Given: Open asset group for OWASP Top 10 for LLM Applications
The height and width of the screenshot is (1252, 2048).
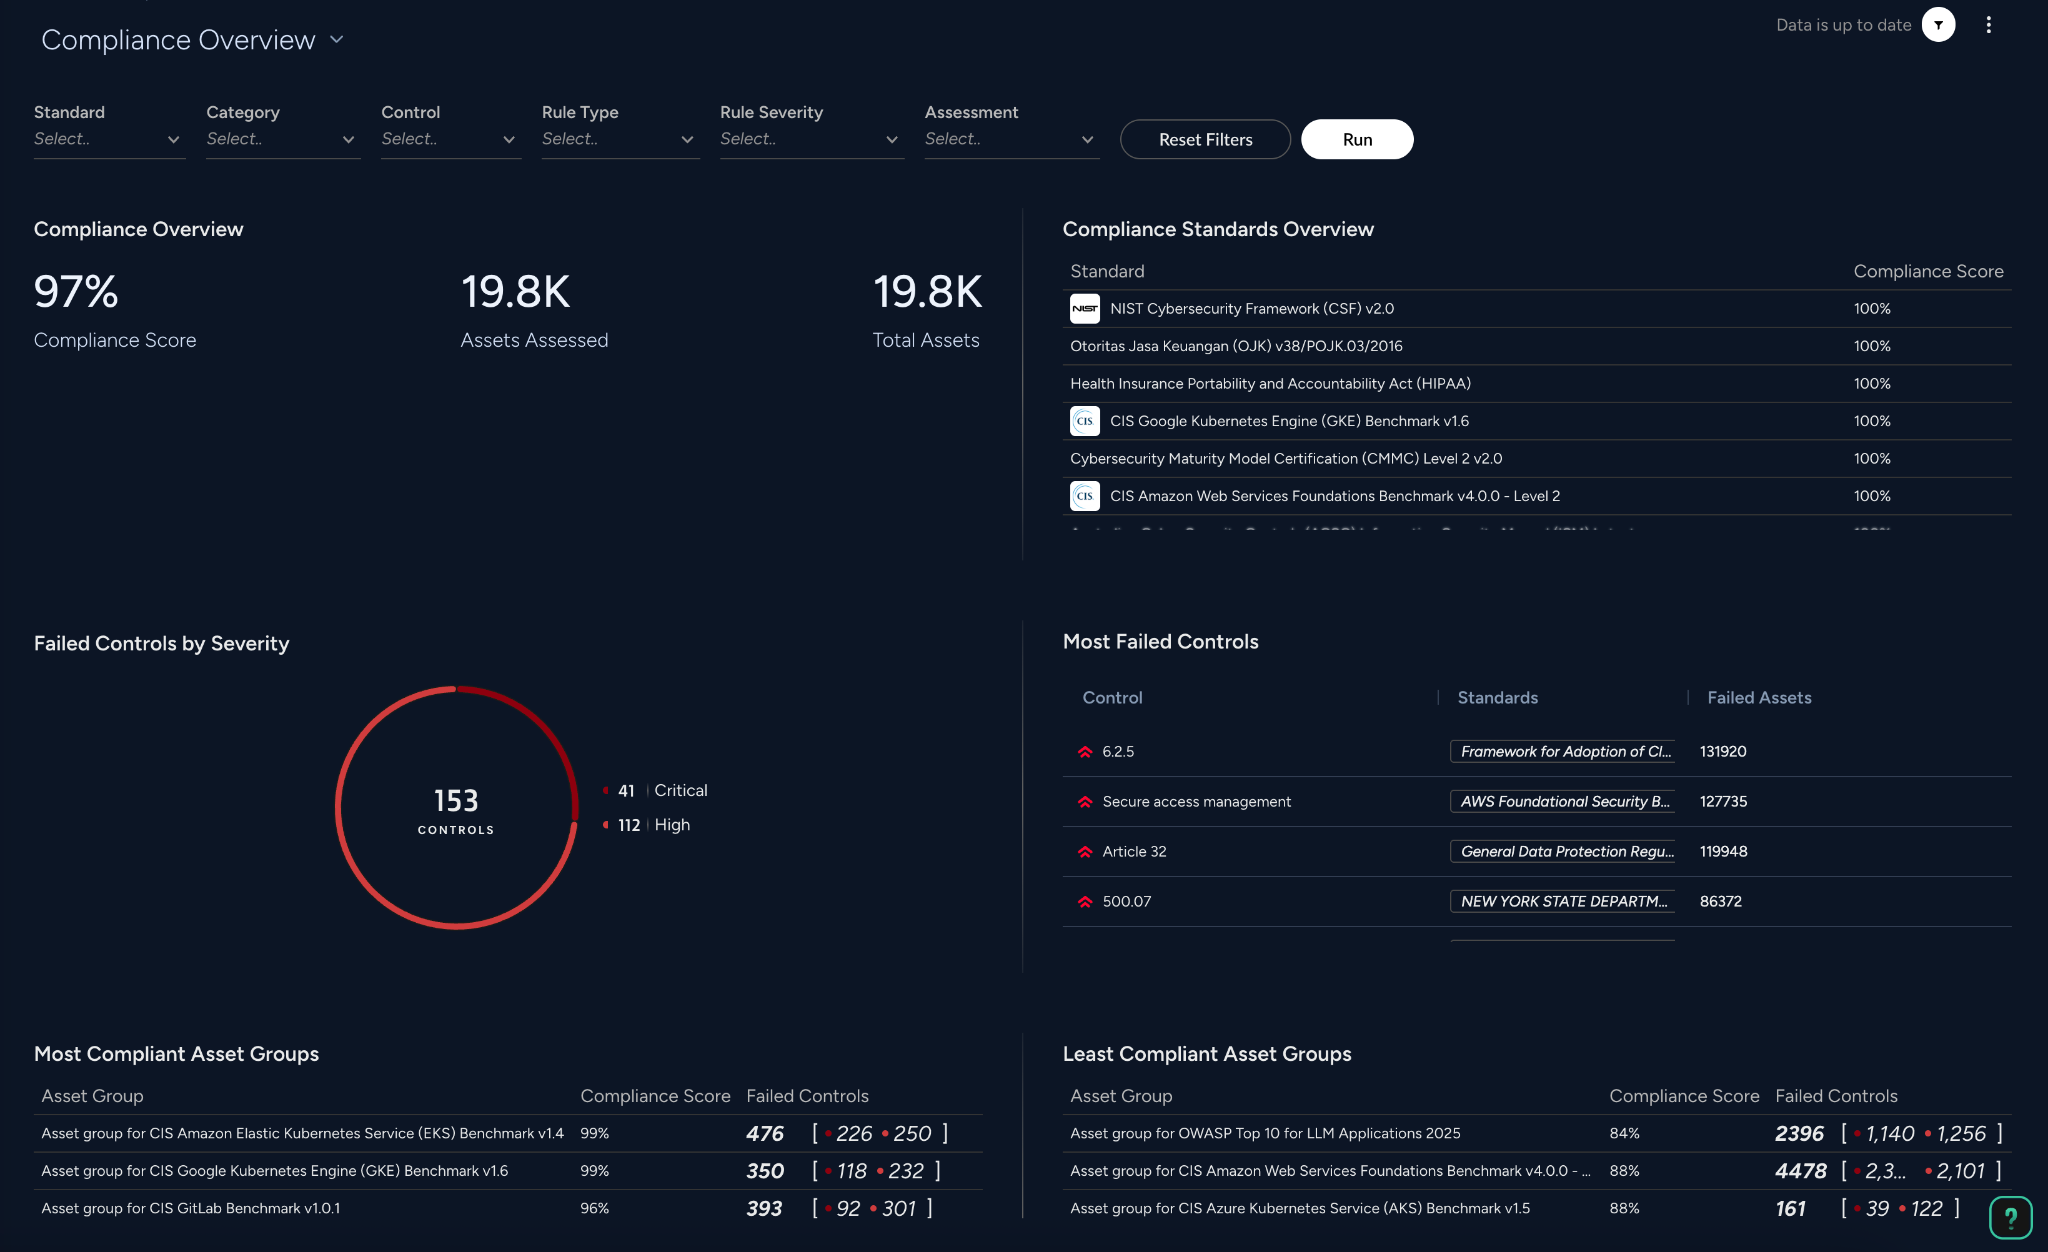Looking at the screenshot, I should click(x=1265, y=1134).
